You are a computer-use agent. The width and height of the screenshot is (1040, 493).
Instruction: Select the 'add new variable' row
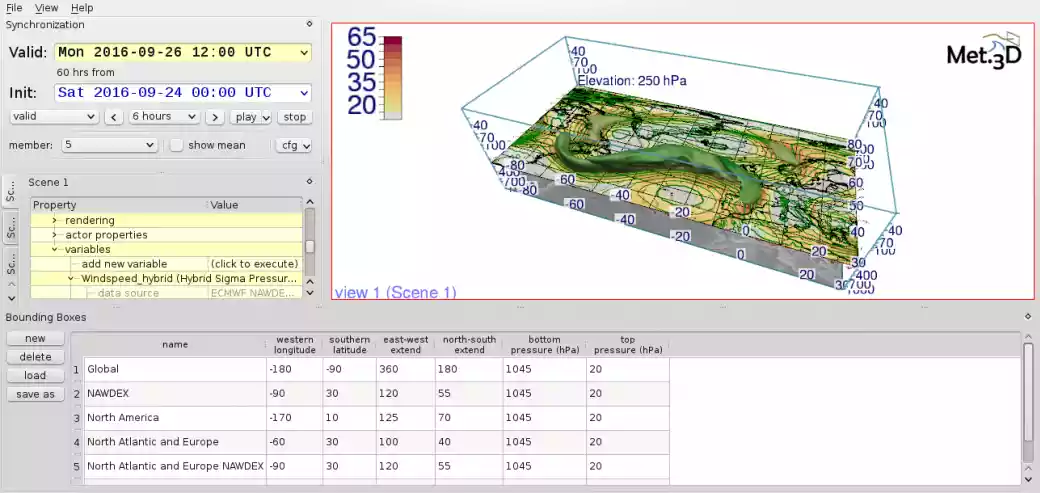(166, 264)
